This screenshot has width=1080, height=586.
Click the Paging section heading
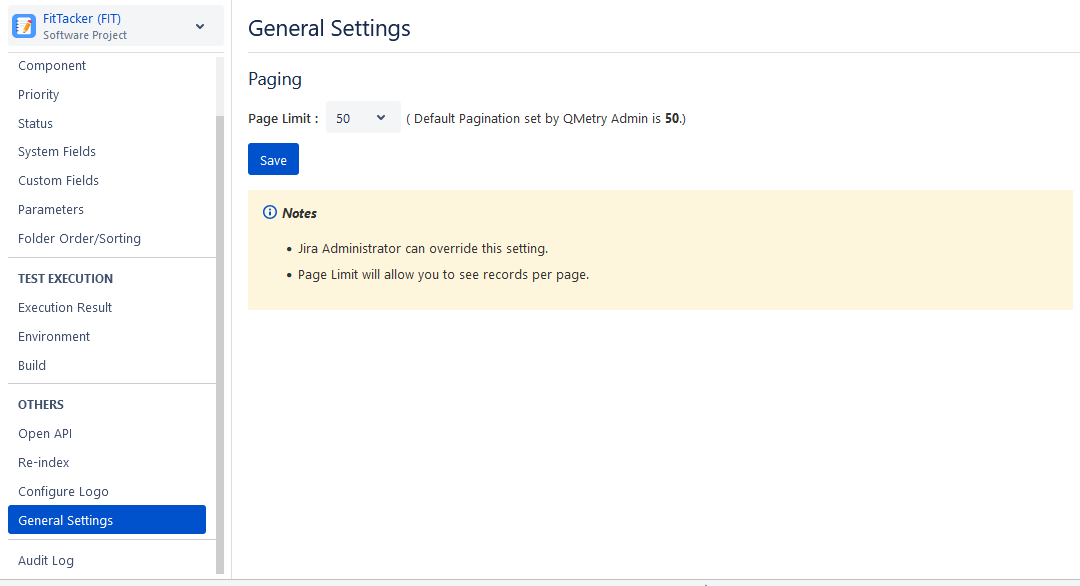click(275, 79)
